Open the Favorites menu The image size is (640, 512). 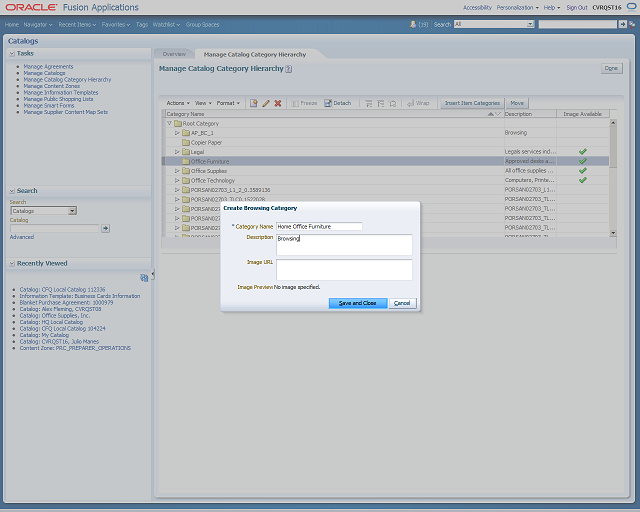[x=116, y=24]
